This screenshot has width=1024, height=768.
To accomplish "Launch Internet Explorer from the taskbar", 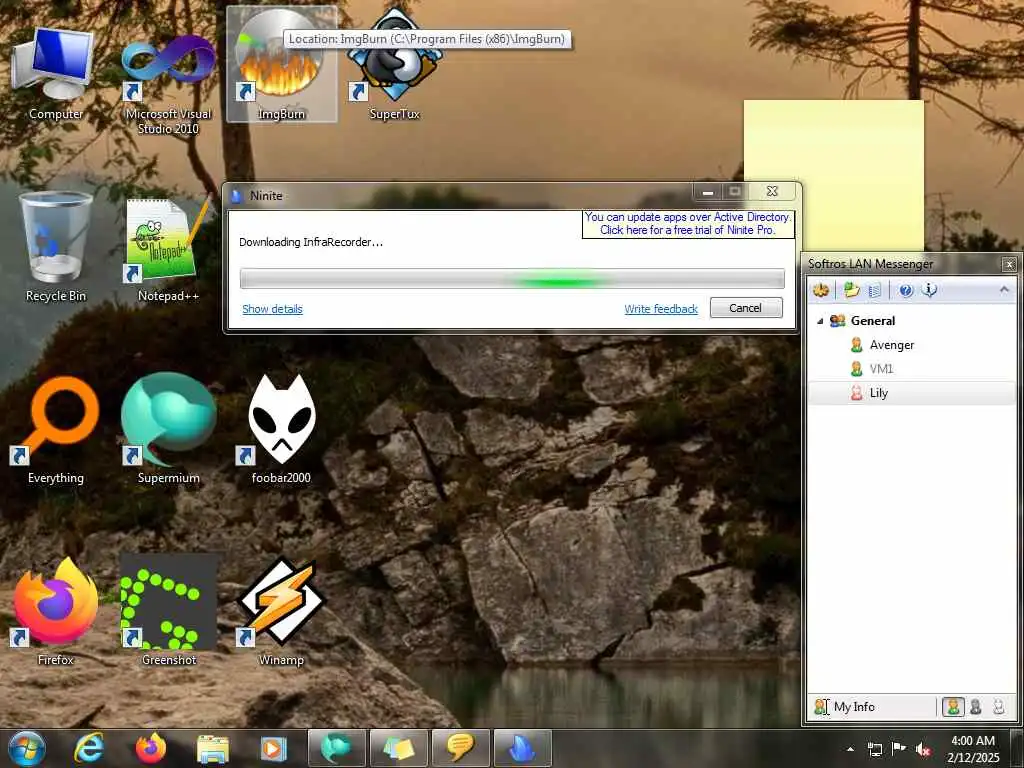I will [x=89, y=748].
